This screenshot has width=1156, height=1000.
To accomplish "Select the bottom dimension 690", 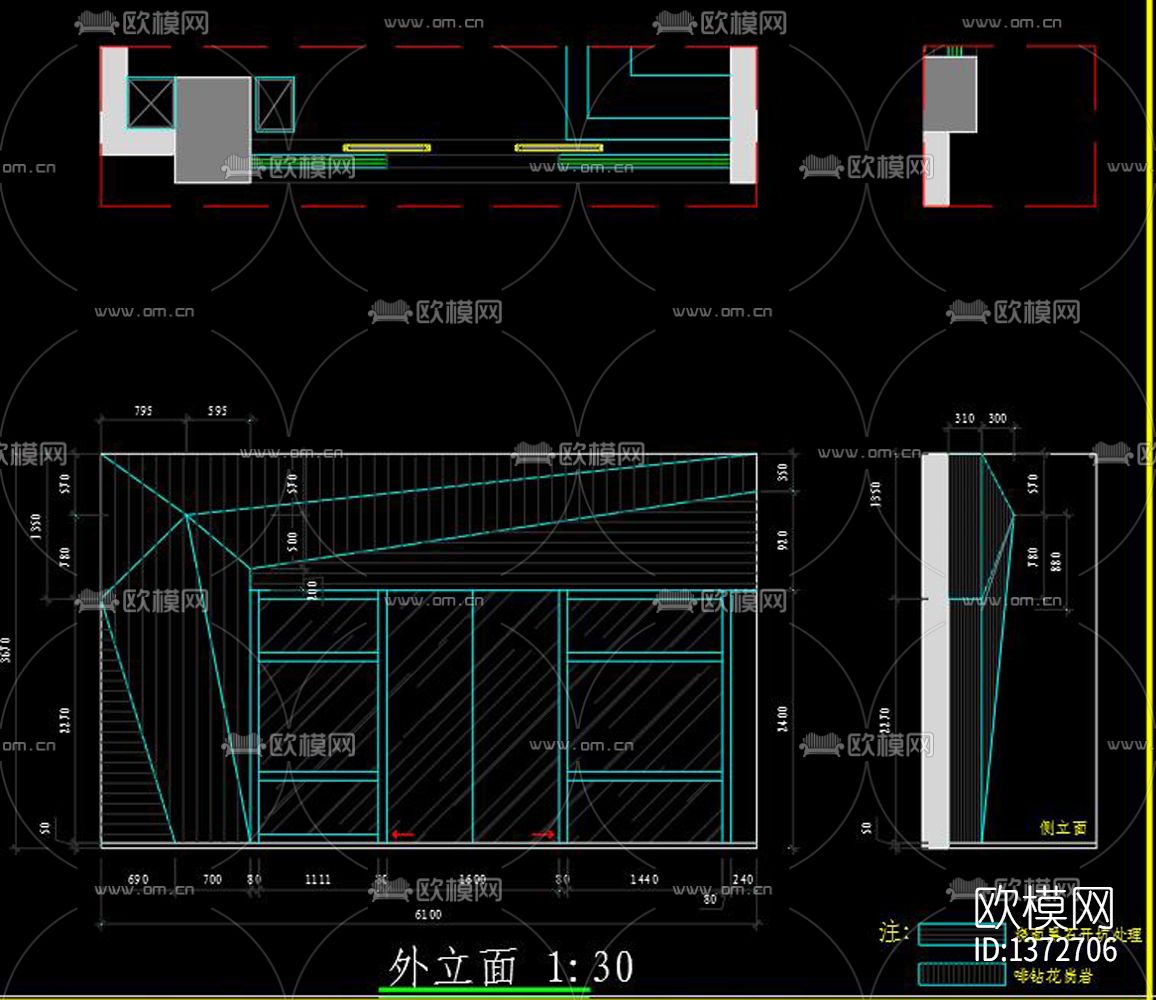I will (x=138, y=879).
